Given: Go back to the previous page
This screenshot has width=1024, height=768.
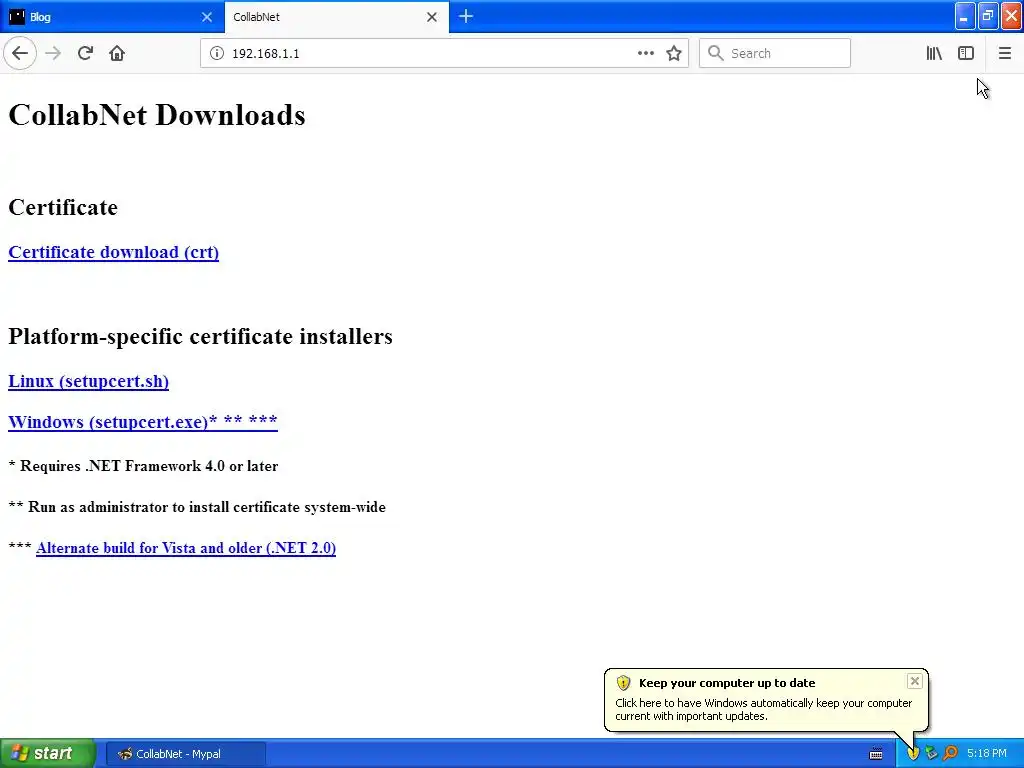Looking at the screenshot, I should point(20,54).
